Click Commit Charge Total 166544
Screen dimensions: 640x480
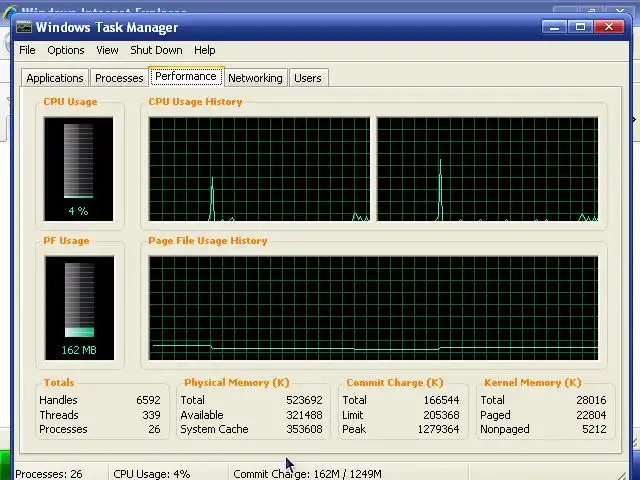[x=441, y=400]
